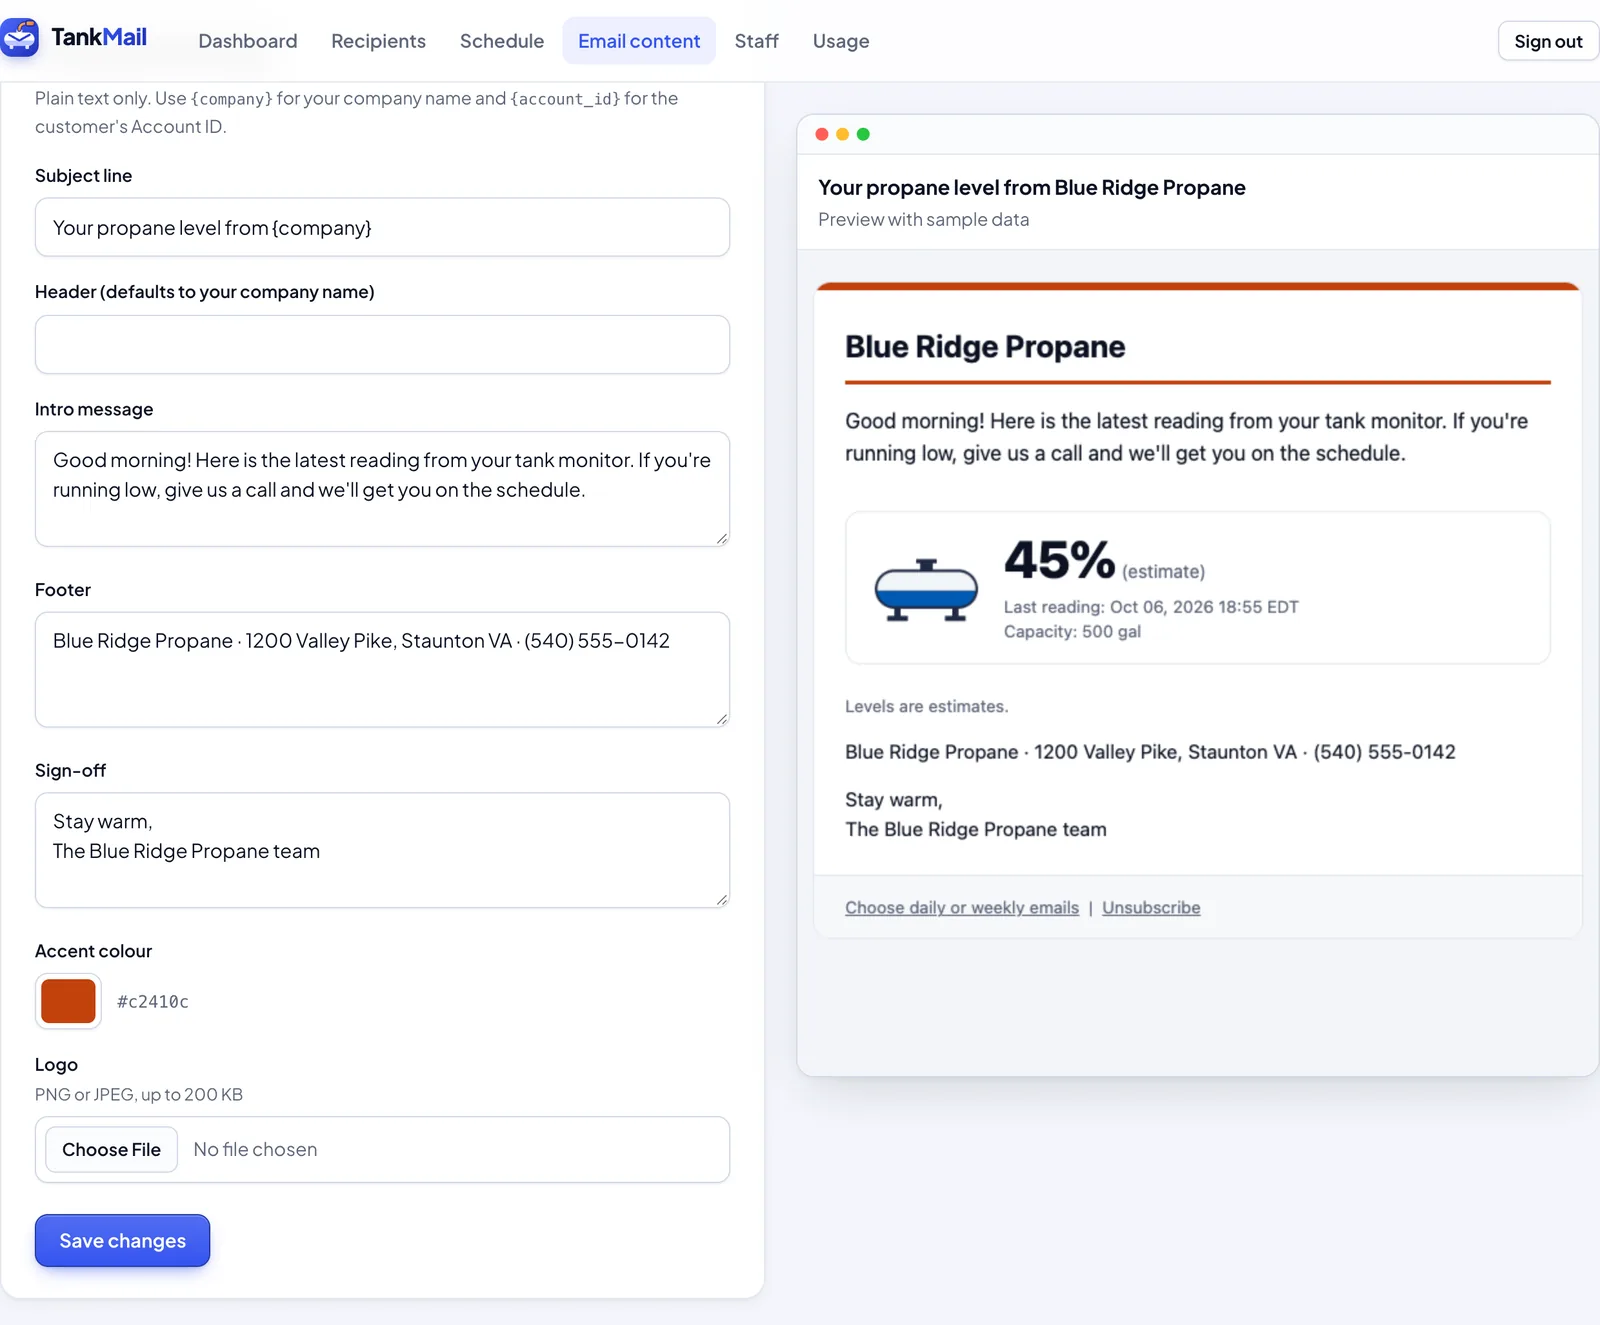Click the yellow window dot in preview
The width and height of the screenshot is (1600, 1325).
[x=843, y=134]
